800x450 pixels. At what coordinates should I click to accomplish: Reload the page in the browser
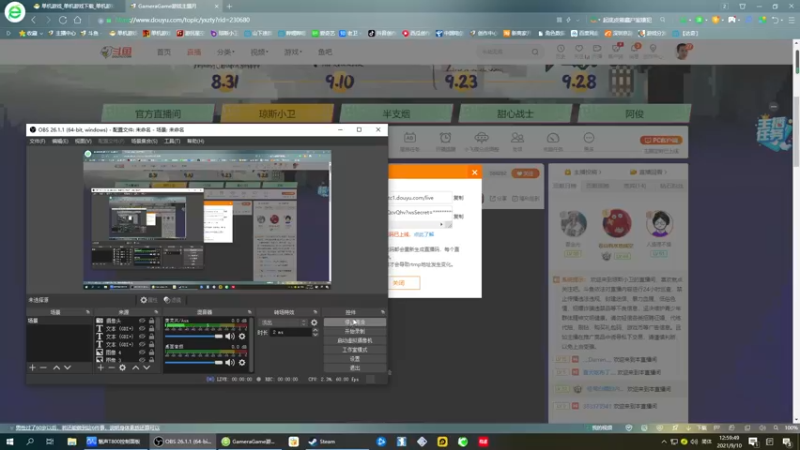point(63,20)
